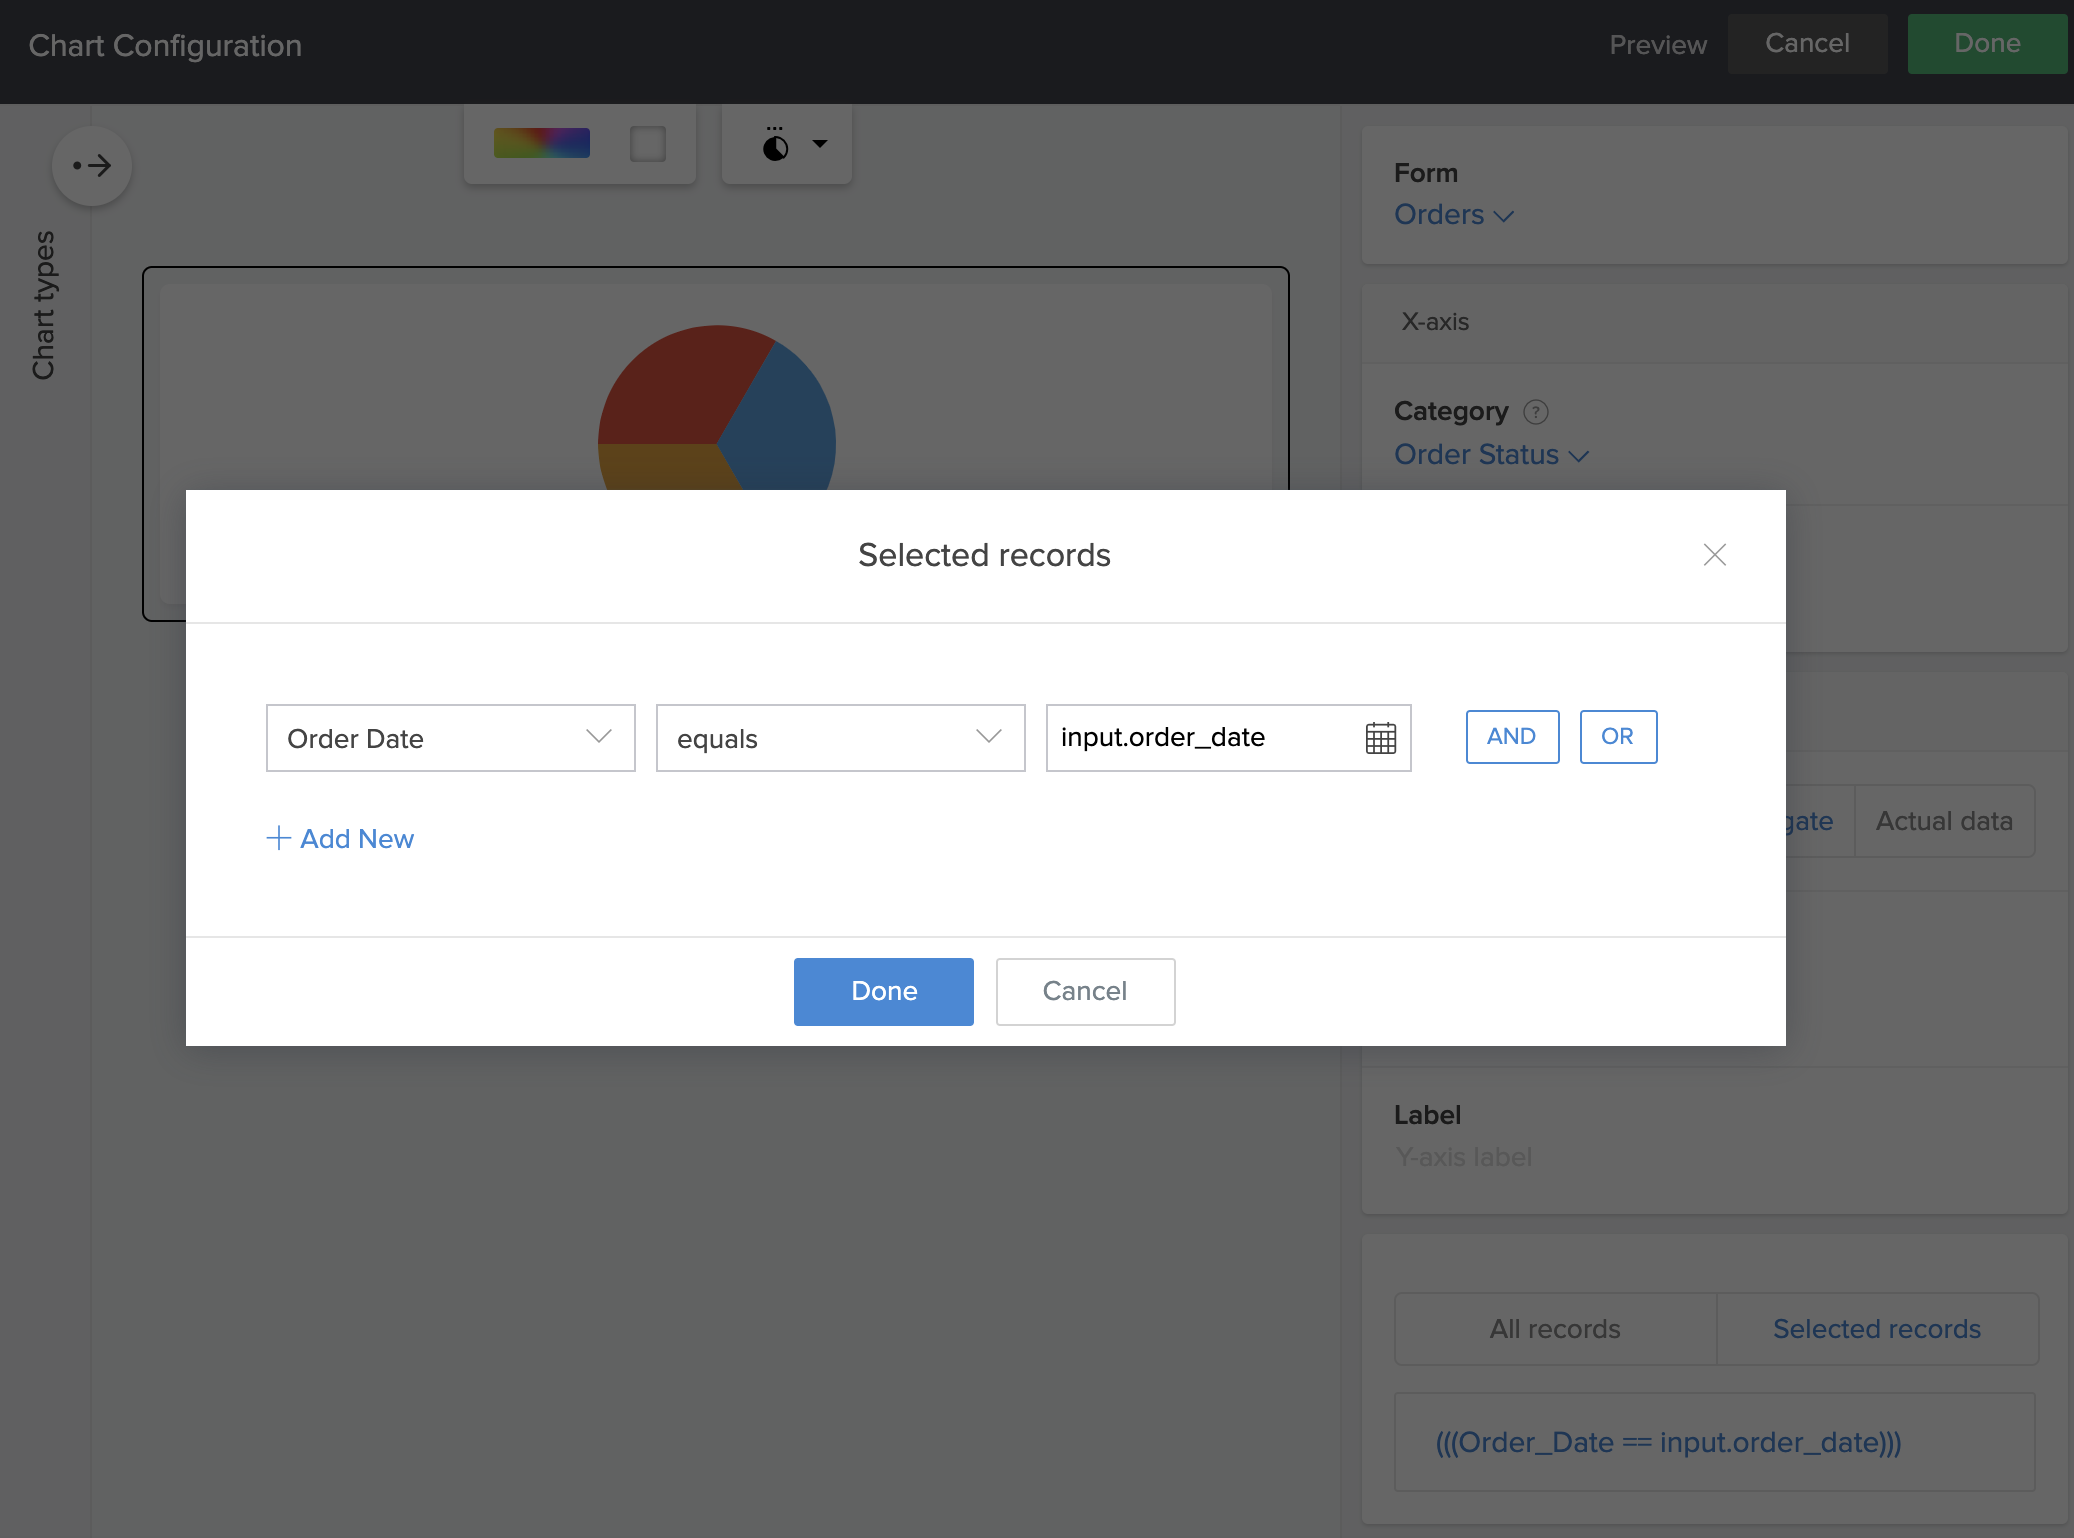The image size is (2074, 1538).
Task: Switch to Selected records option
Action: (1876, 1328)
